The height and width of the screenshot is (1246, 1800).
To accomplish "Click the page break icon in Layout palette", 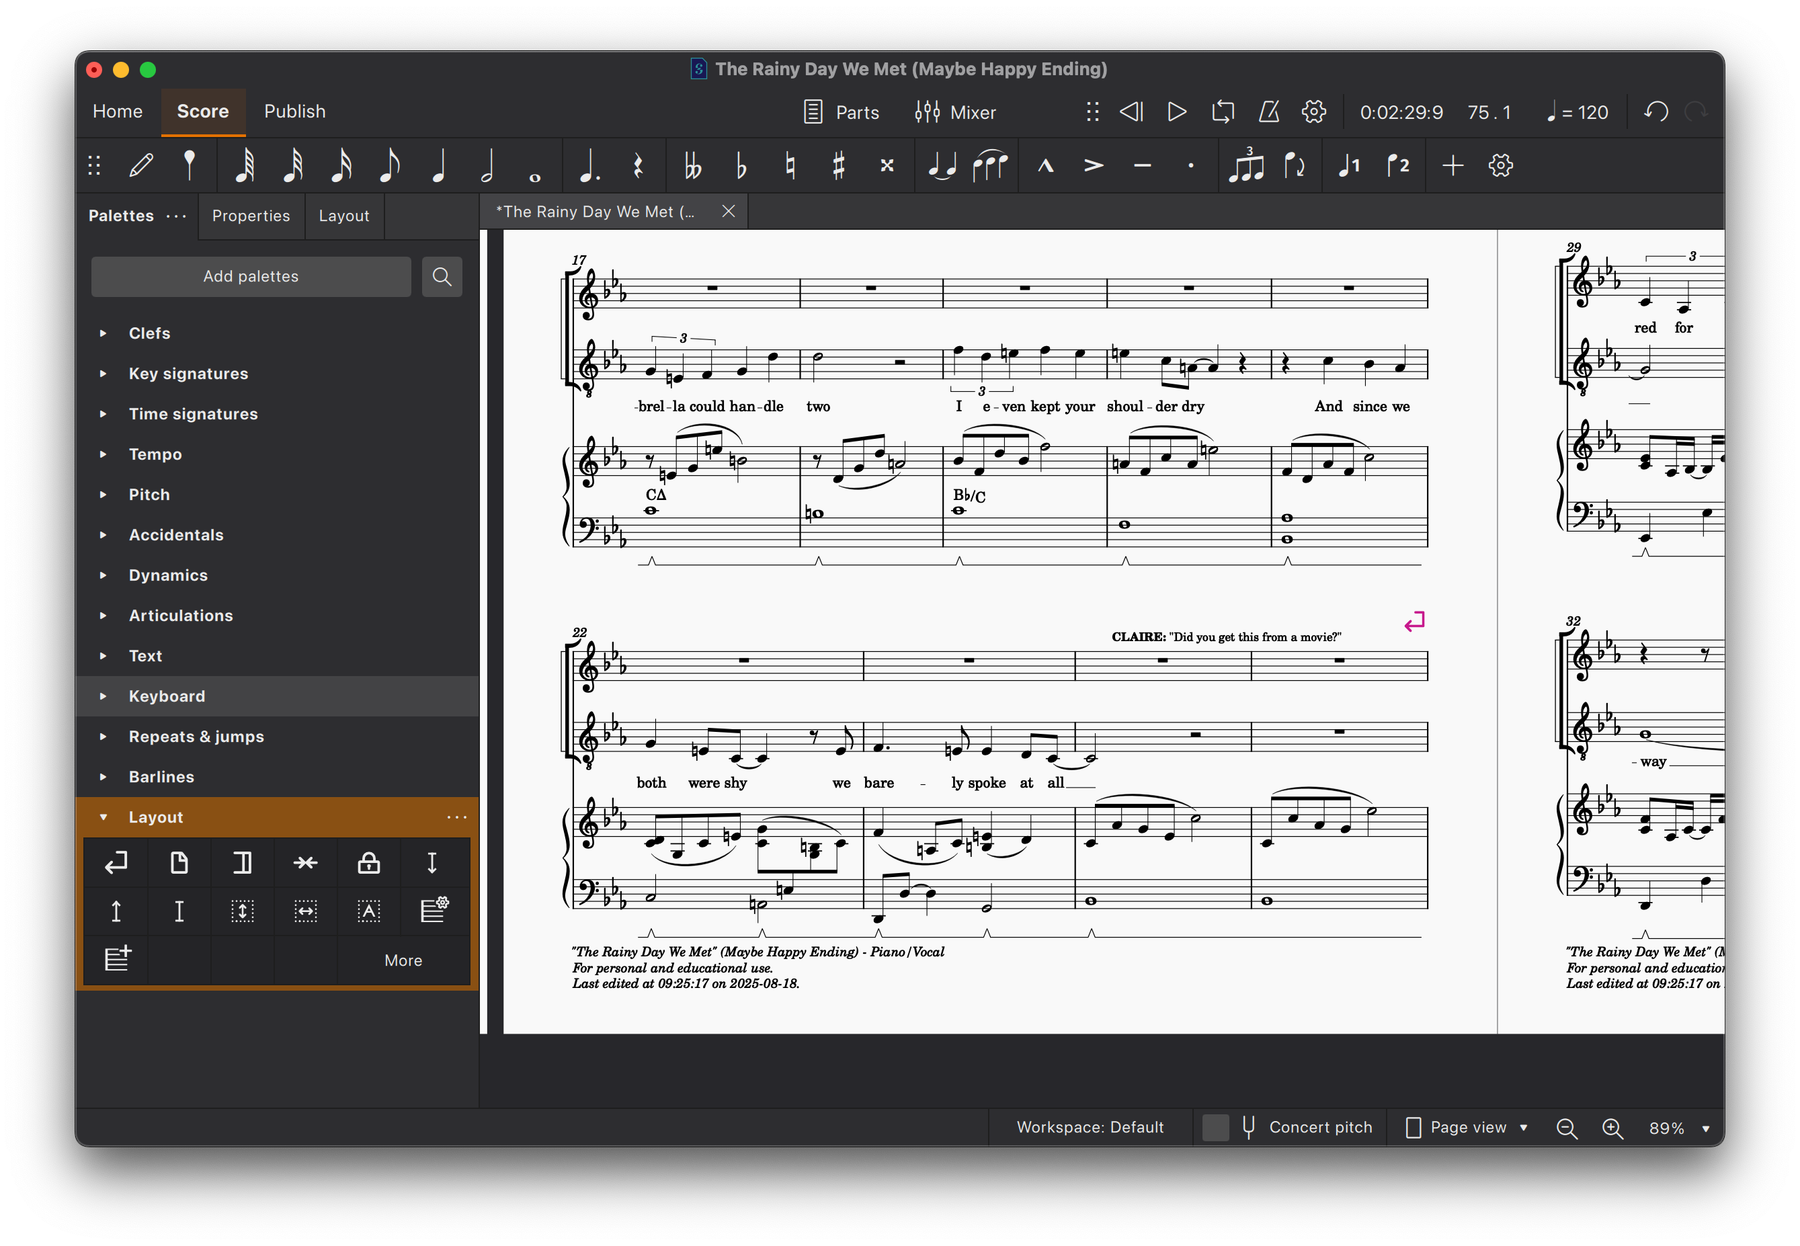I will tap(179, 863).
